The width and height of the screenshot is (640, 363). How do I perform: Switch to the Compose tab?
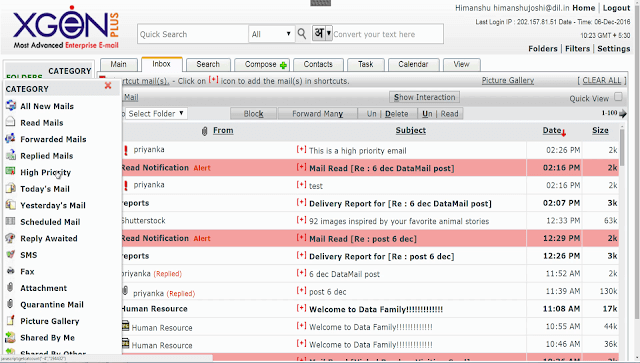pyautogui.click(x=266, y=65)
